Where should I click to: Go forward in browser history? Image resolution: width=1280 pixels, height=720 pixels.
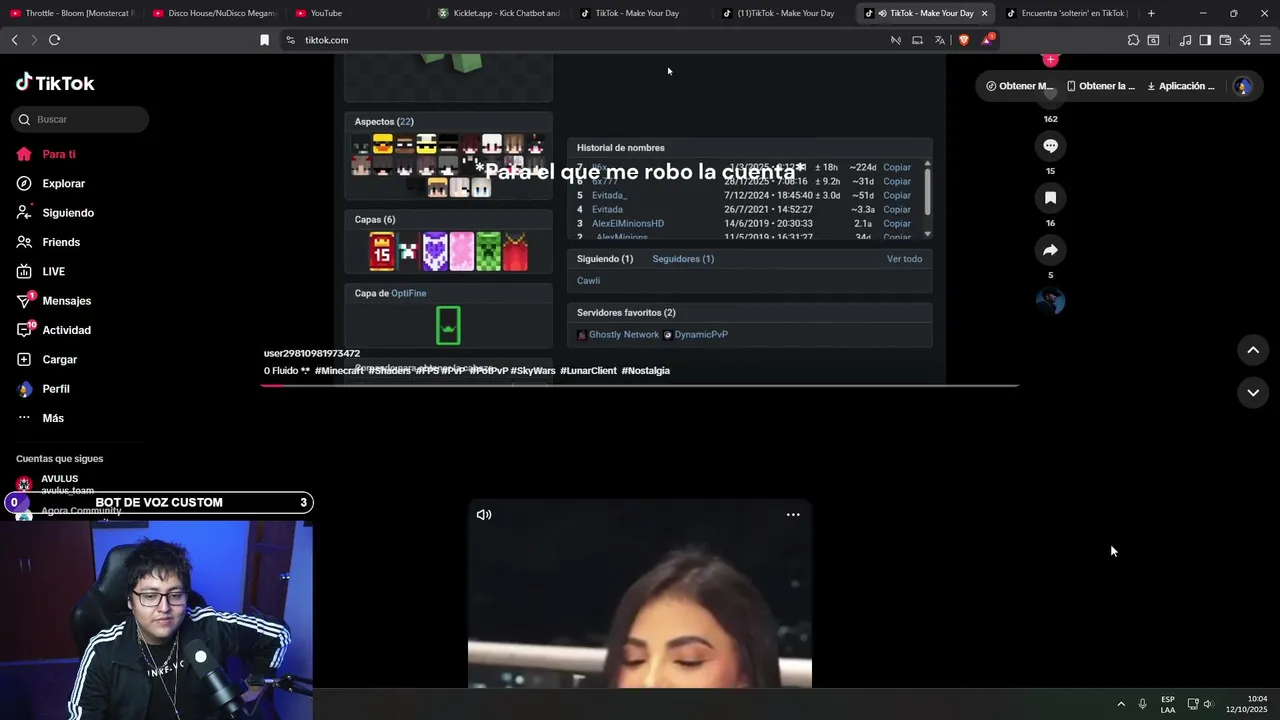pos(34,40)
